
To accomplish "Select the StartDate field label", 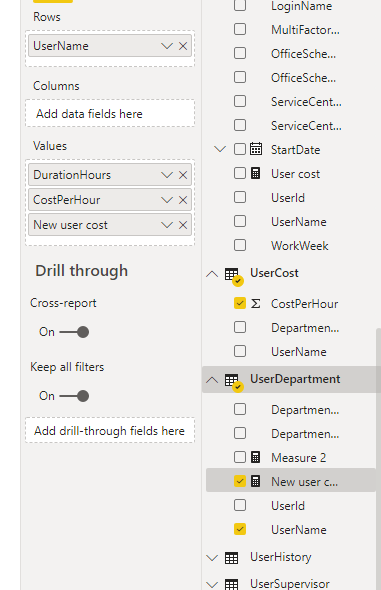I will tap(296, 150).
